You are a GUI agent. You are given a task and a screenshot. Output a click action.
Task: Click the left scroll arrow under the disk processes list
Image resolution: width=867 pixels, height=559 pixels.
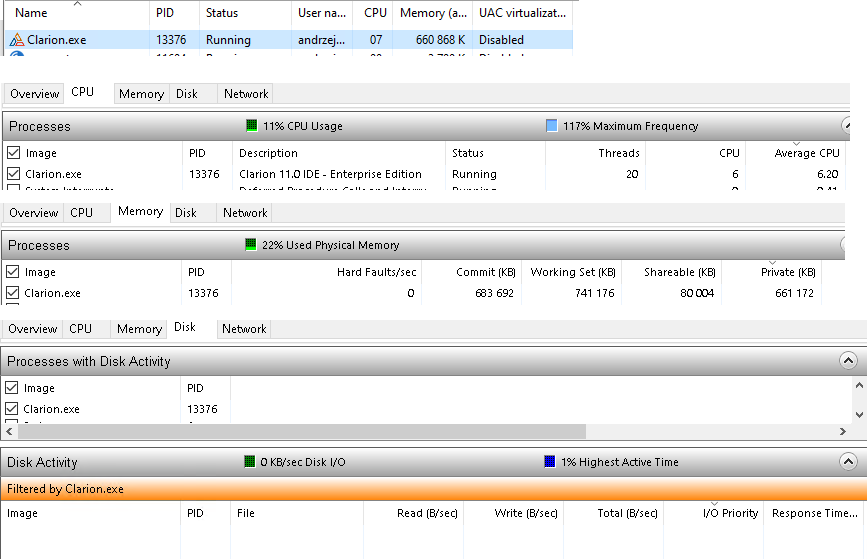[9, 431]
